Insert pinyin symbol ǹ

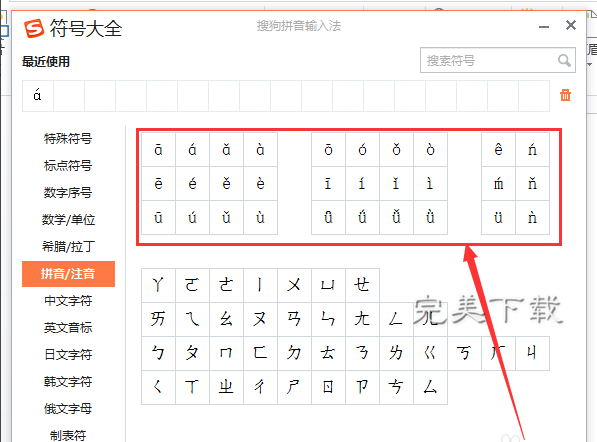click(x=532, y=217)
